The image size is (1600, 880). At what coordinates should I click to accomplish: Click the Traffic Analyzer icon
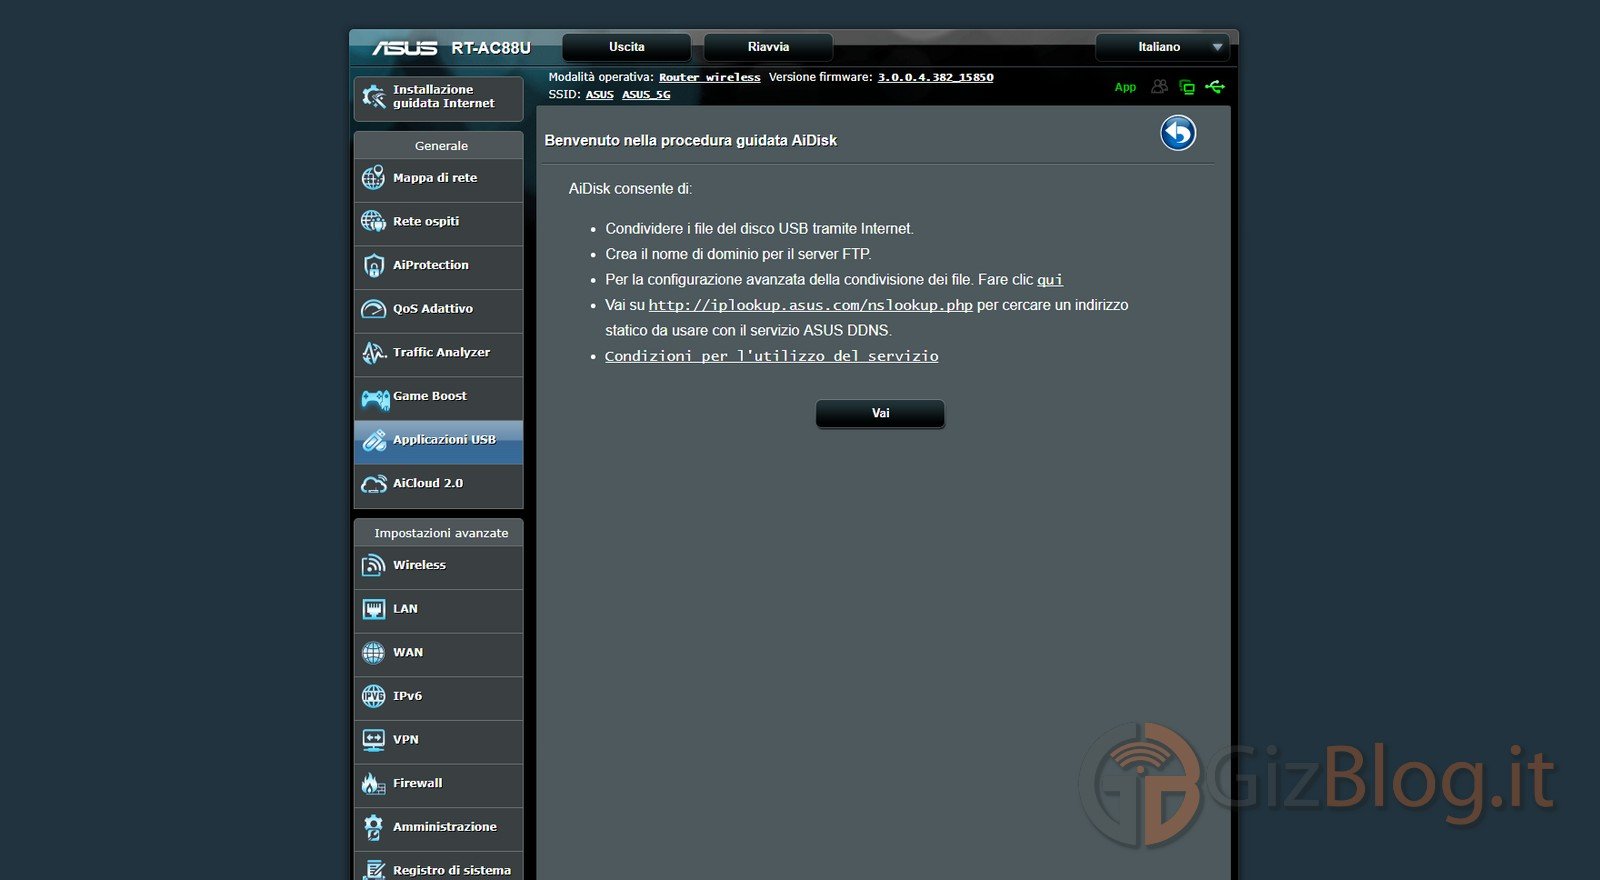coord(374,352)
